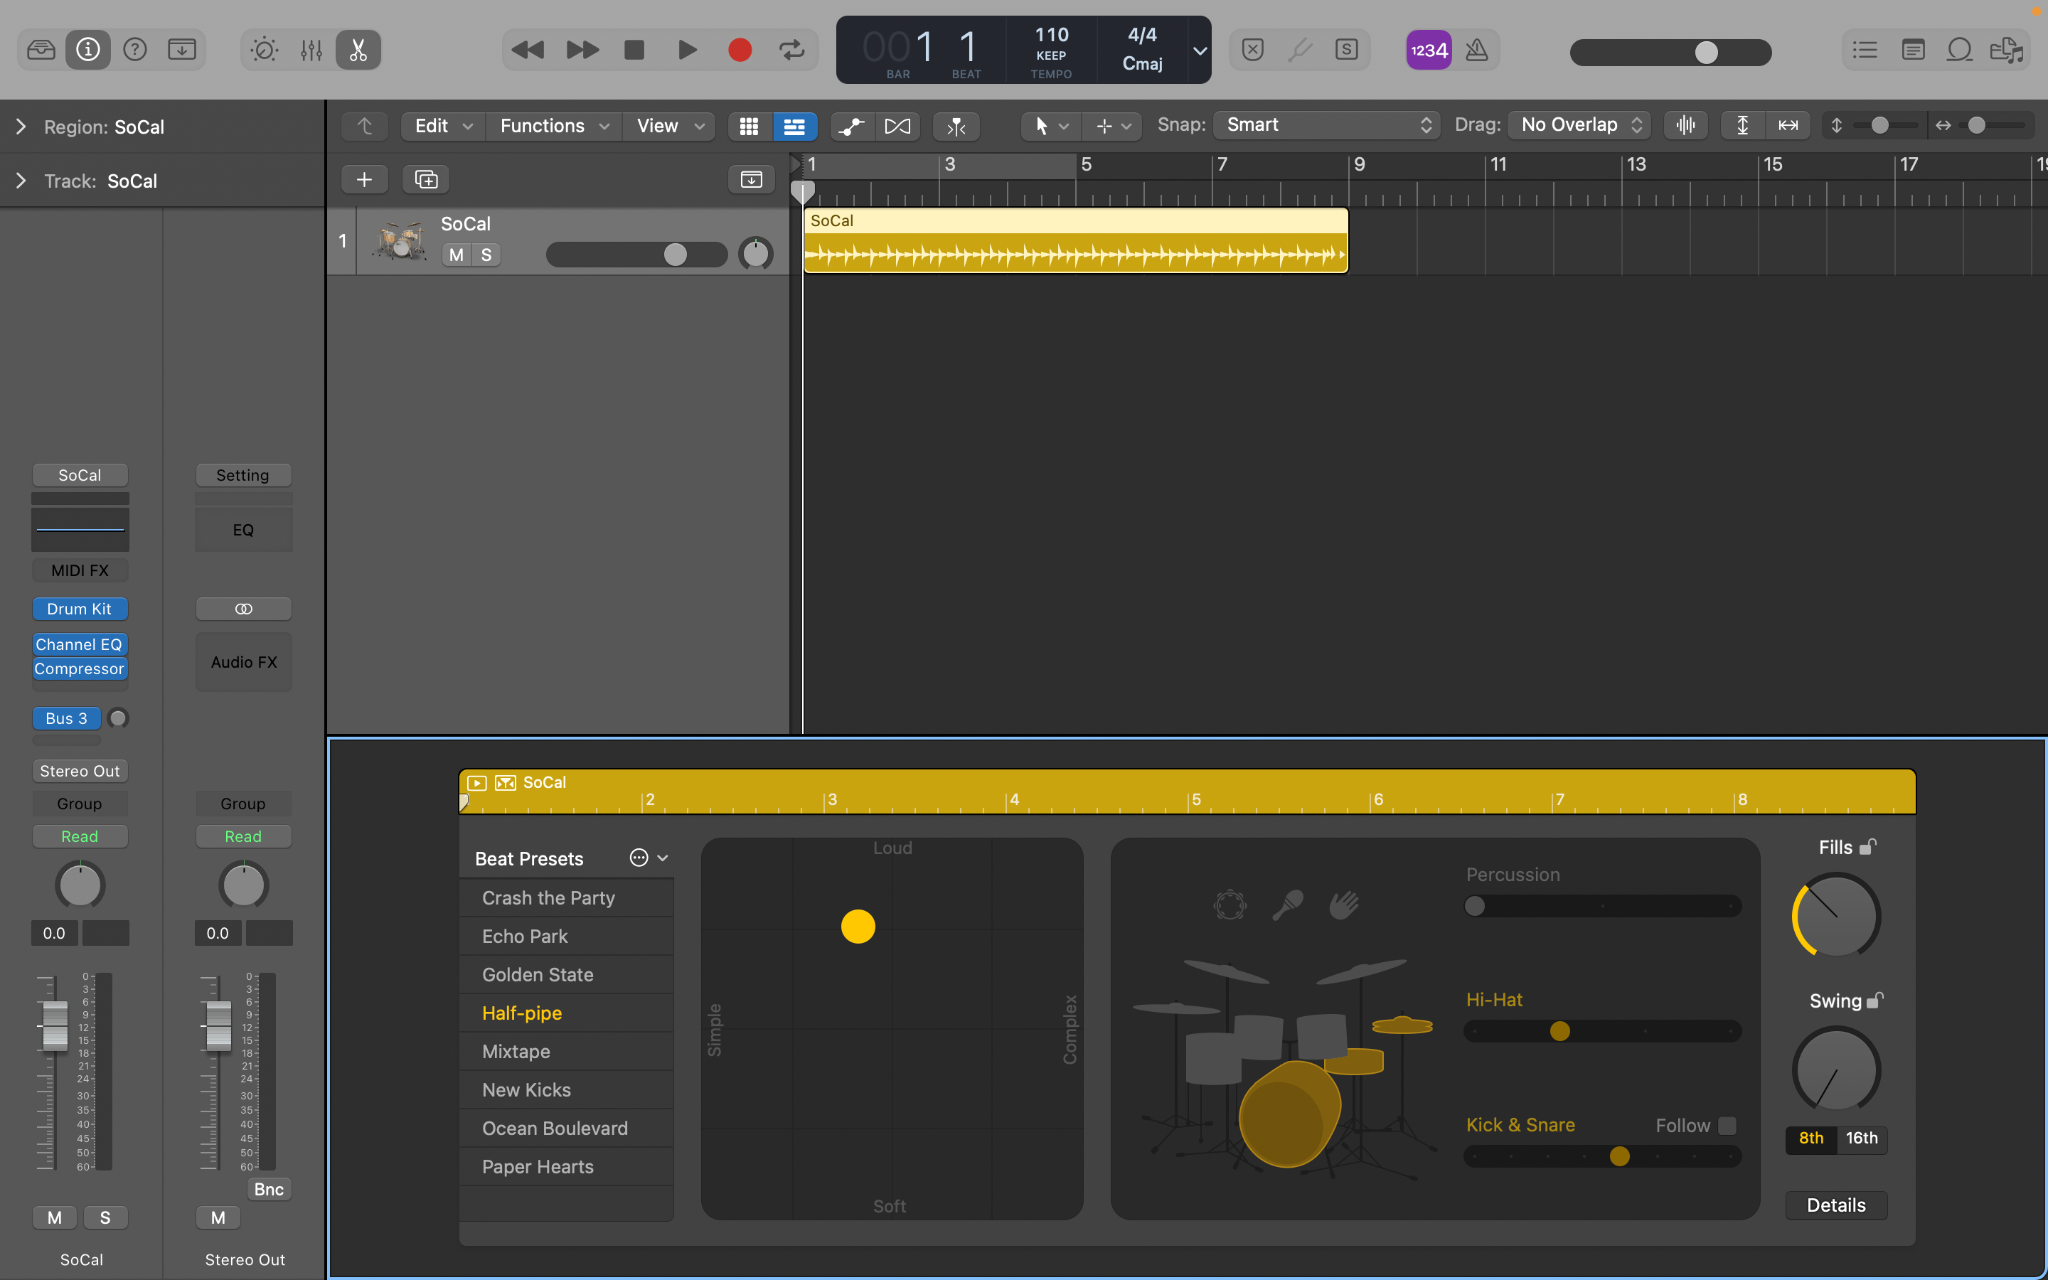The width and height of the screenshot is (2048, 1280).
Task: Toggle the count-in 1234 icon
Action: click(x=1428, y=49)
